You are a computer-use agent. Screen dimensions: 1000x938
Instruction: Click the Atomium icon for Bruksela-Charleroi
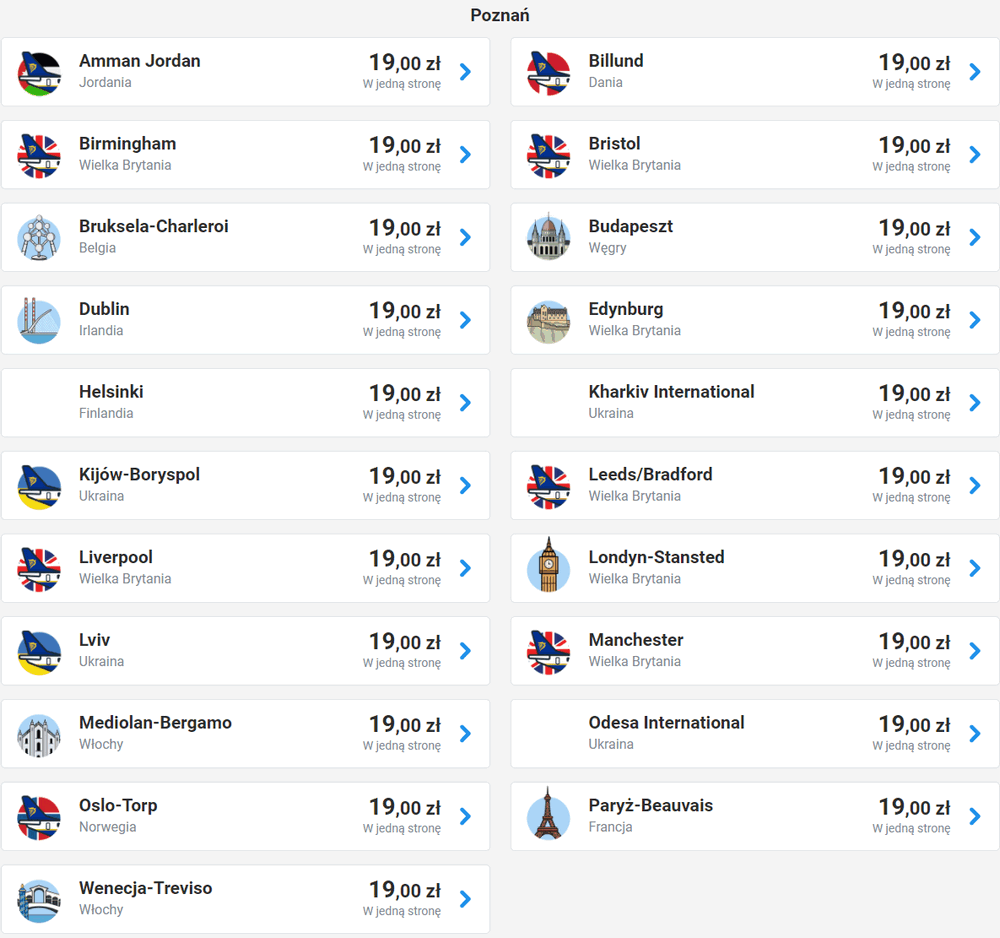pyautogui.click(x=40, y=238)
